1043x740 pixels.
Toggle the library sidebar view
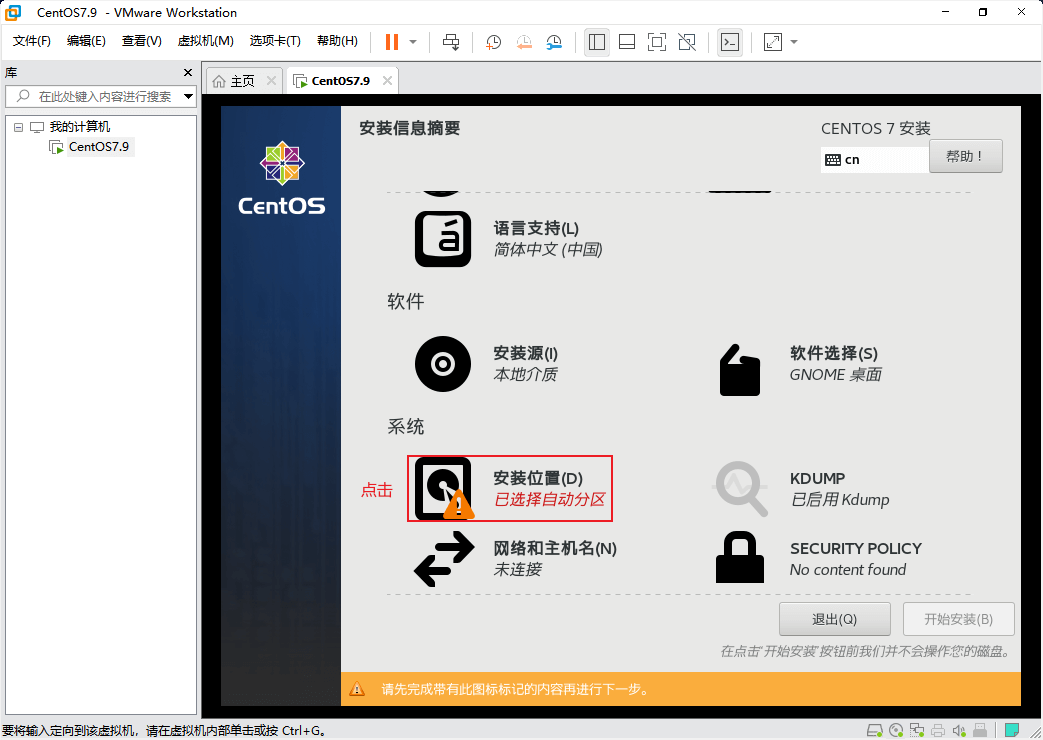[x=597, y=42]
